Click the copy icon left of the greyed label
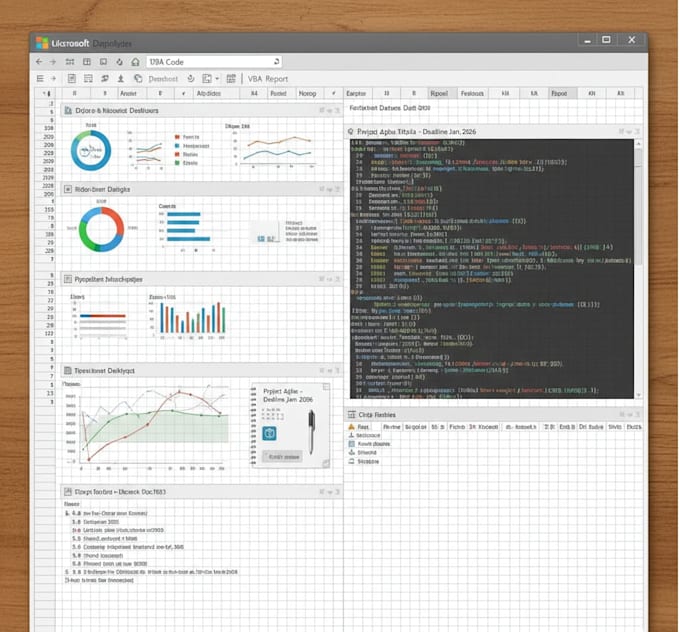 (138, 79)
